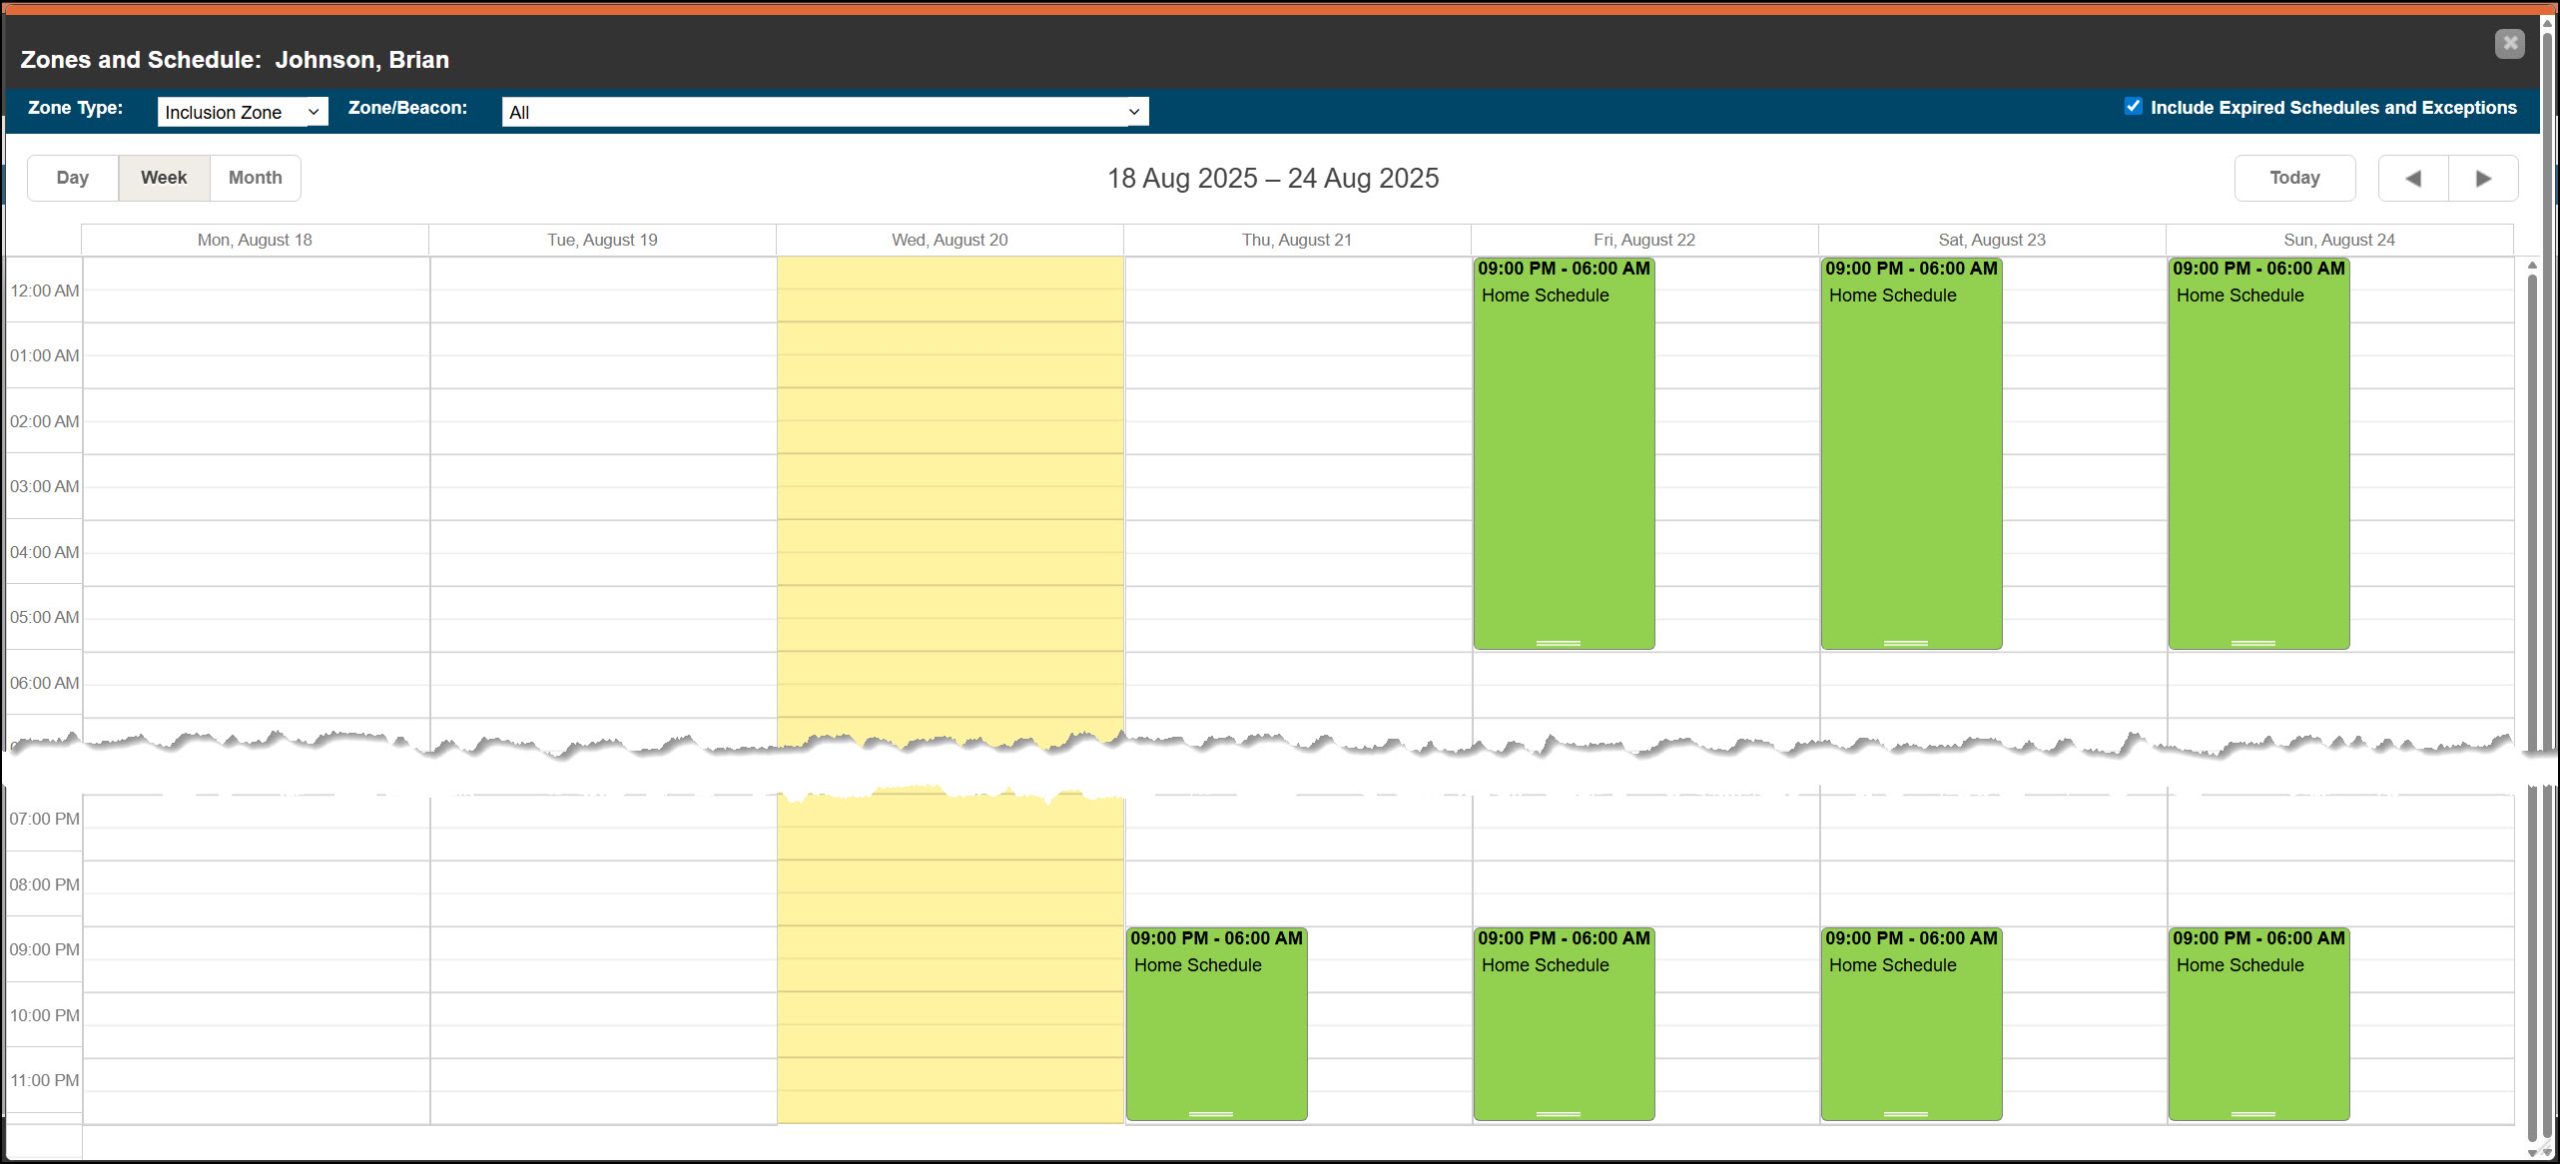Click resize handle of Thursday evening Home Schedule

point(1210,1113)
